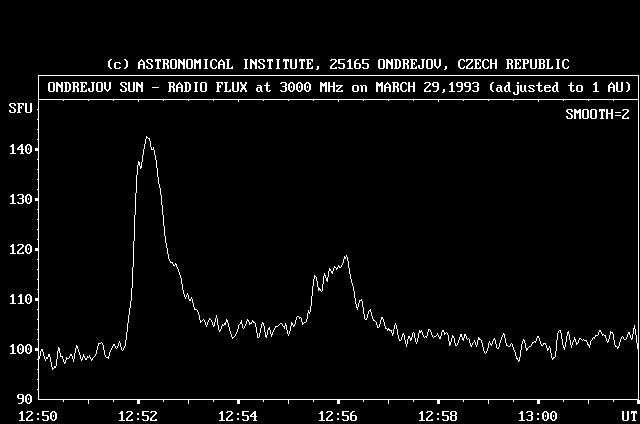
Task: Select the 12:56 time marker
Action: pyautogui.click(x=338, y=415)
